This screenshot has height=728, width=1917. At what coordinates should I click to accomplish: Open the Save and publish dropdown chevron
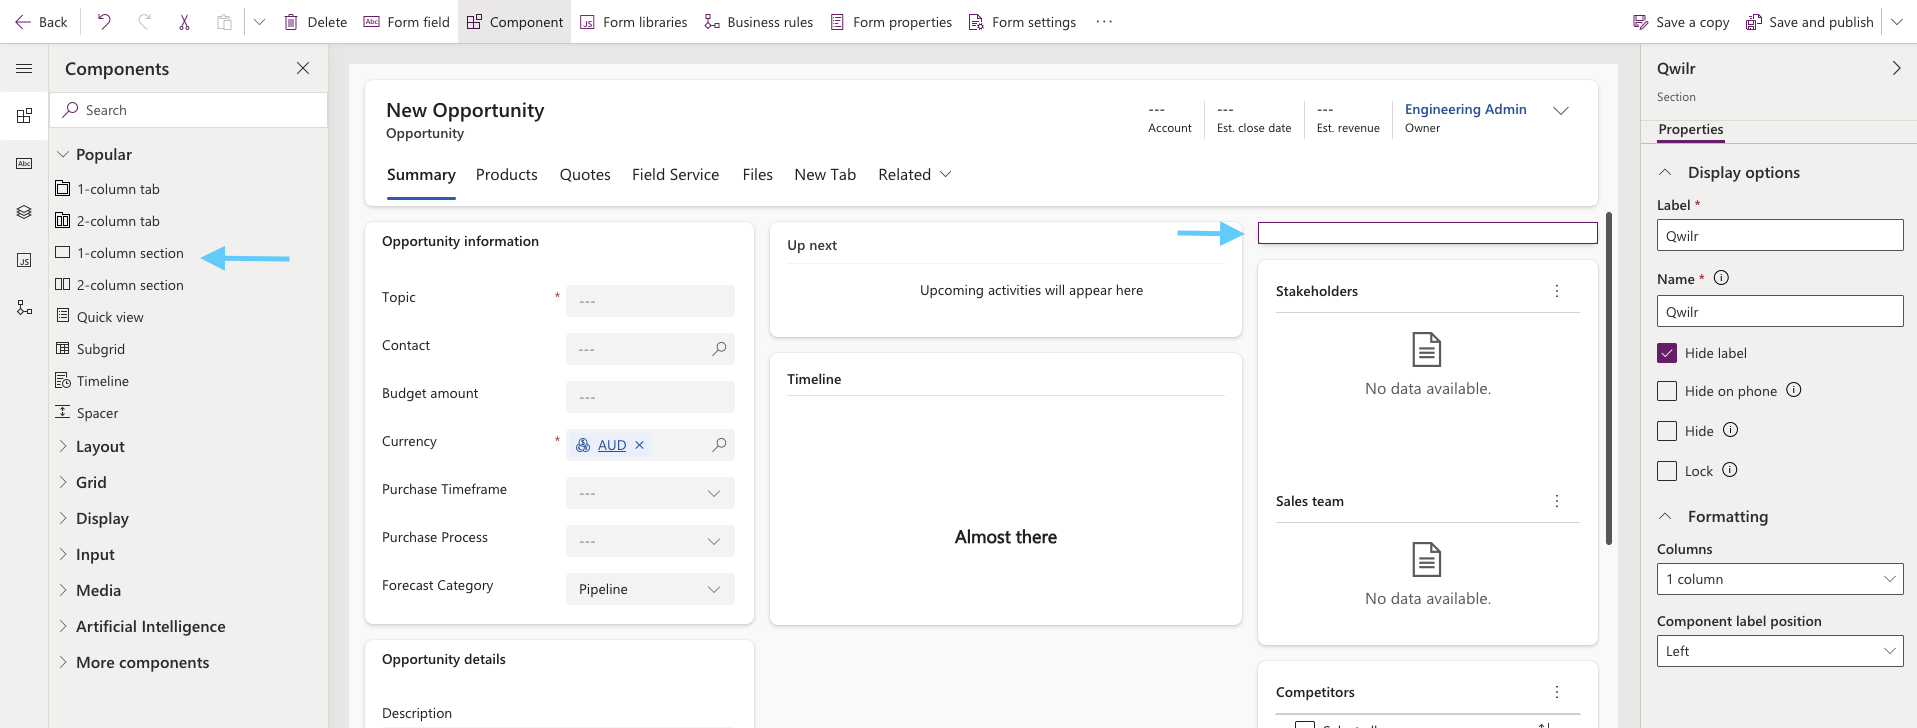1897,22
